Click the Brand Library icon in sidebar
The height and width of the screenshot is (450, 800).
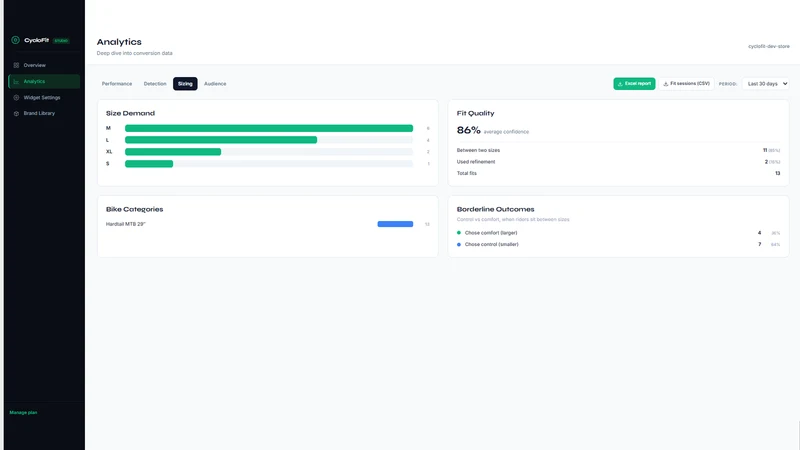[x=16, y=113]
